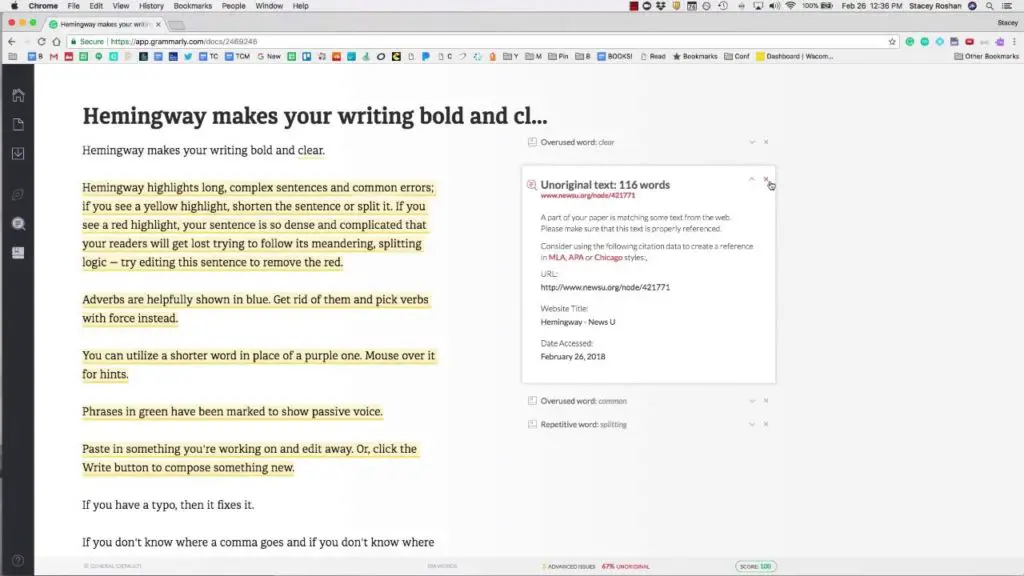
Task: Open the Help menu
Action: pos(300,6)
